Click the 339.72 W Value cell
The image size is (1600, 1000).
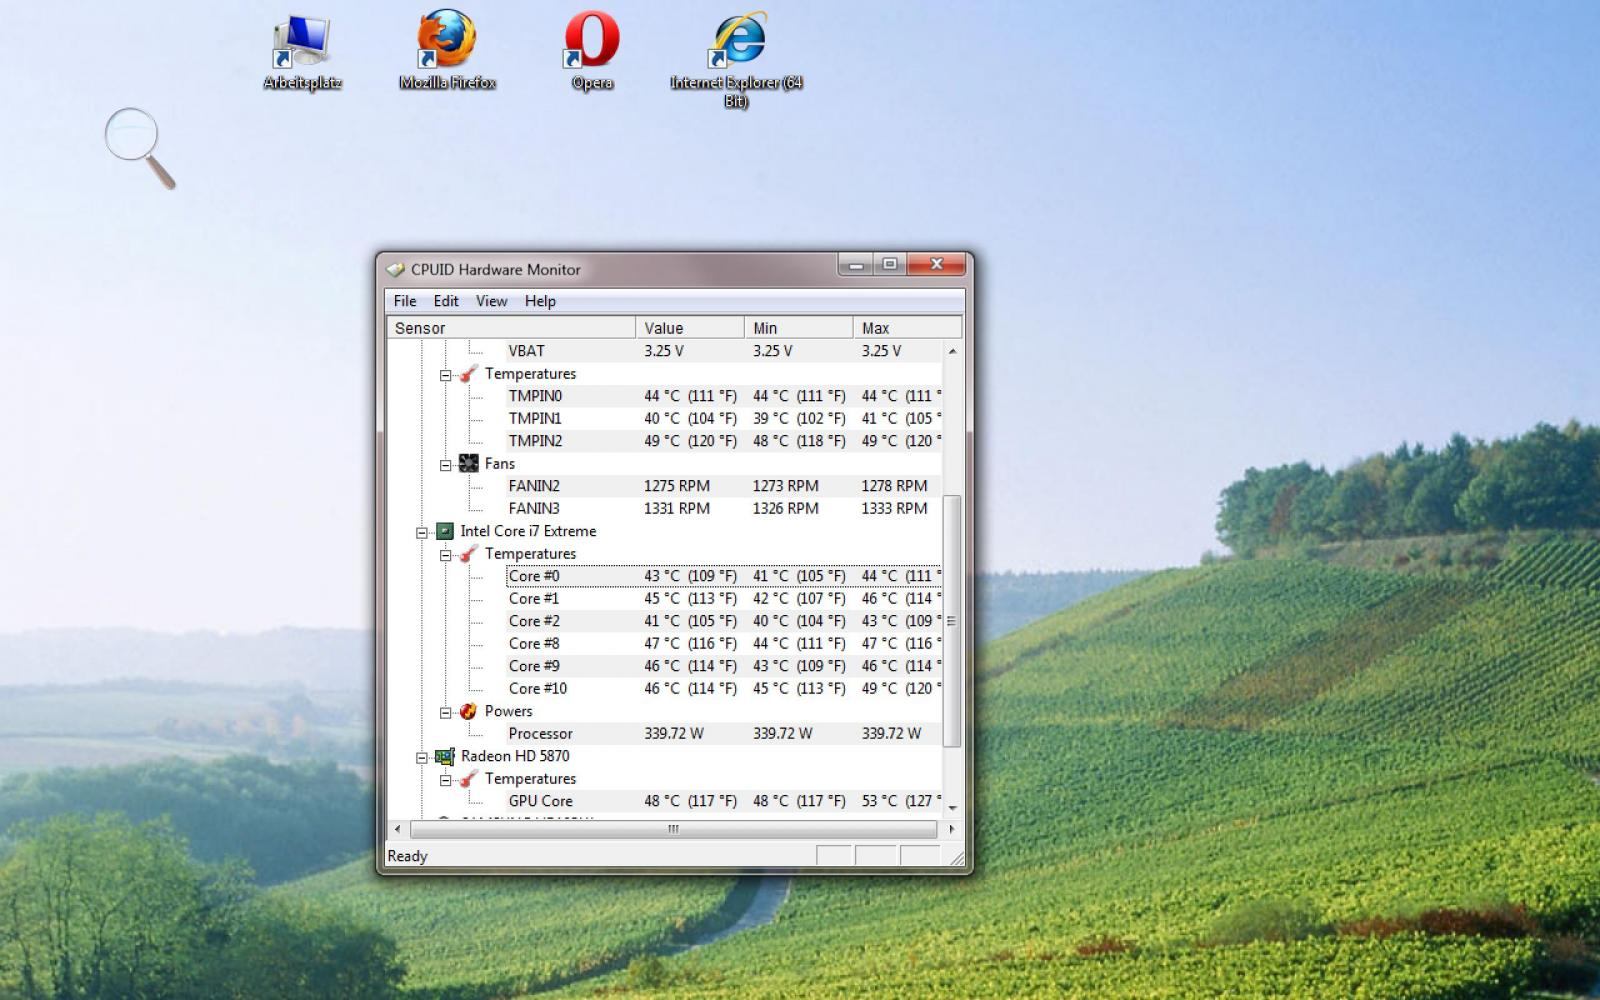point(674,733)
